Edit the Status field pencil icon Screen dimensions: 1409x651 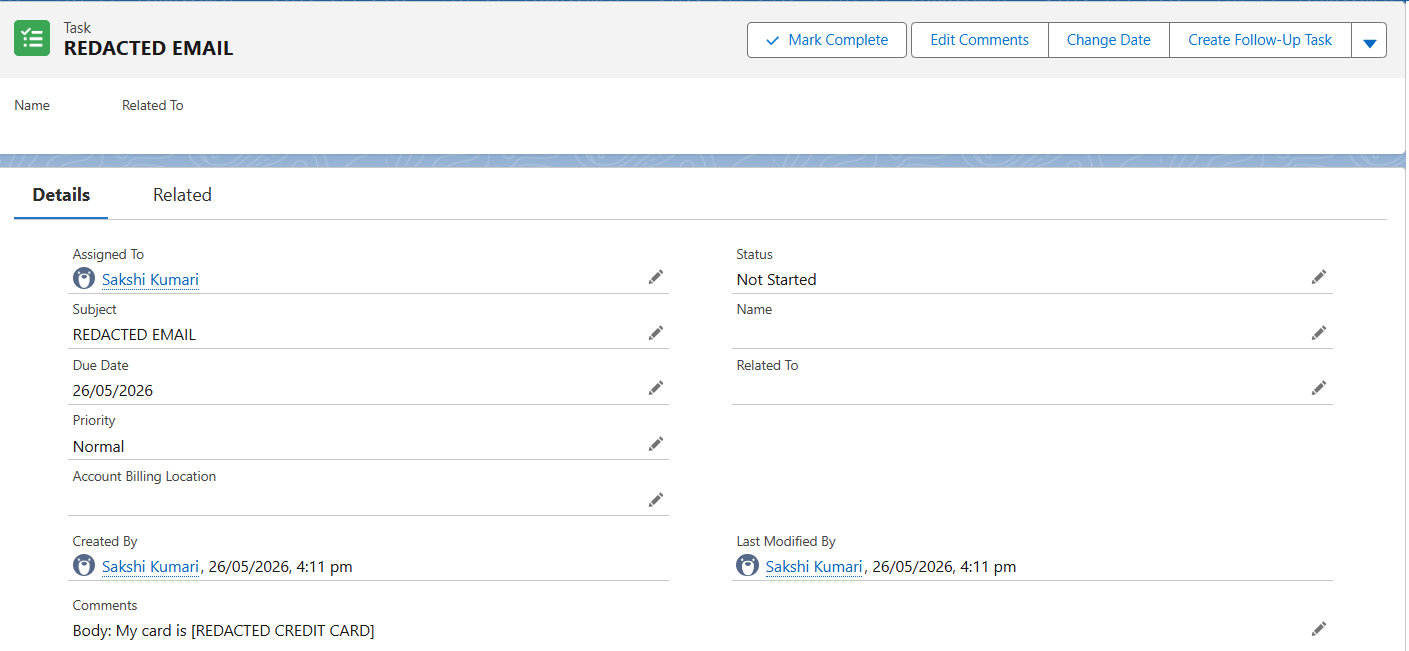(x=1319, y=277)
